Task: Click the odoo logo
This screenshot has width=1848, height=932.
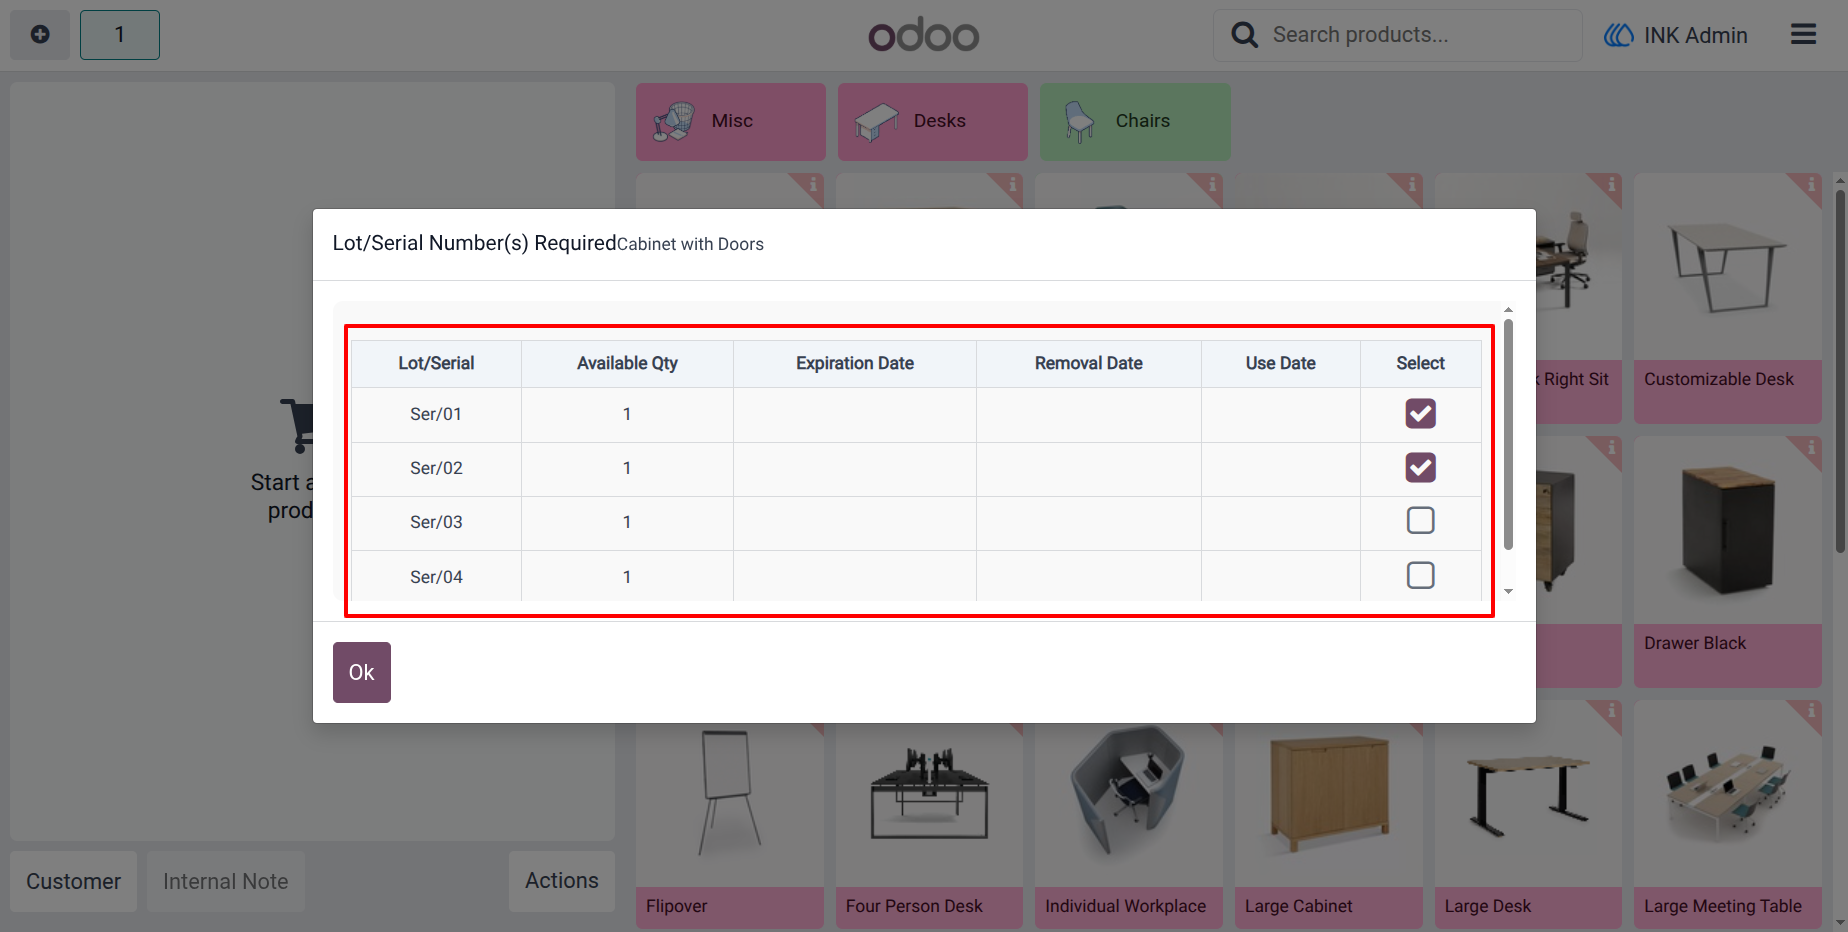Action: [924, 36]
